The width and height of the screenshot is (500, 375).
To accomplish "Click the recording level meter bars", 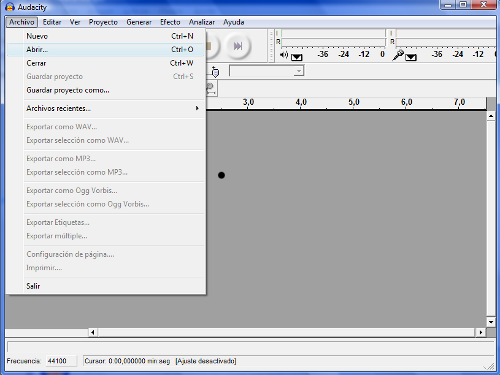I will click(x=446, y=38).
